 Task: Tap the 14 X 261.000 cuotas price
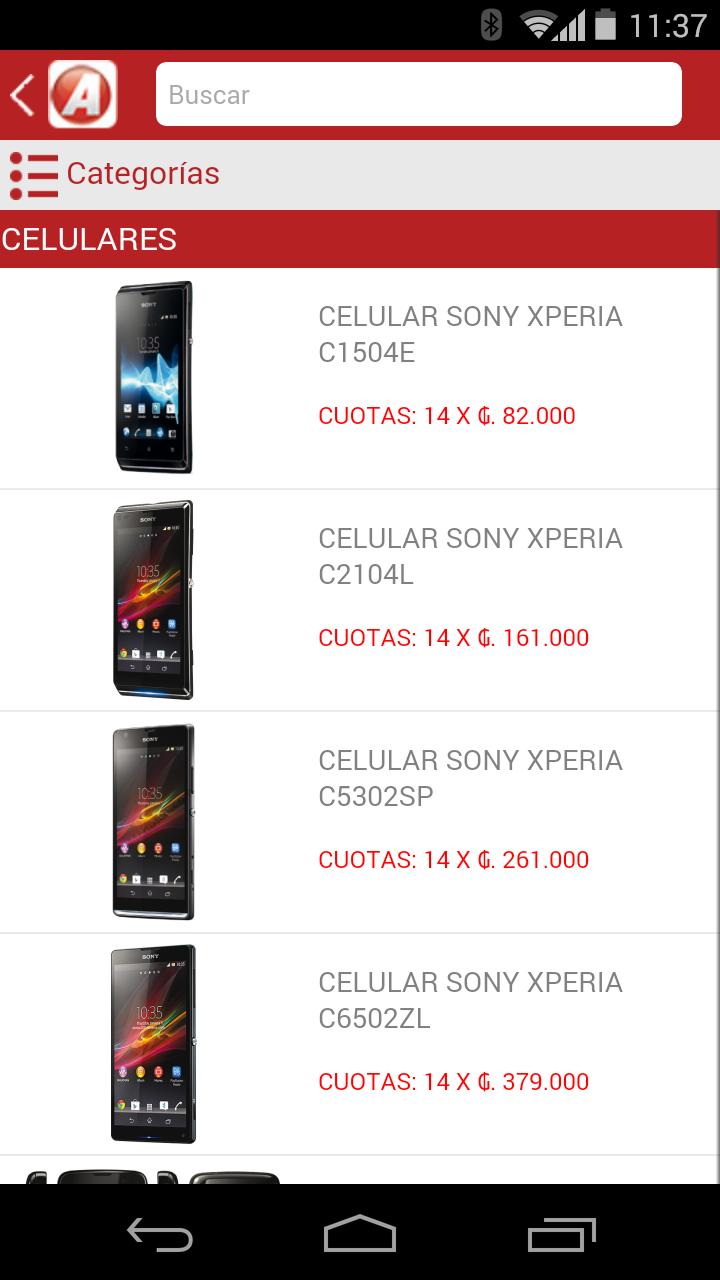[453, 860]
